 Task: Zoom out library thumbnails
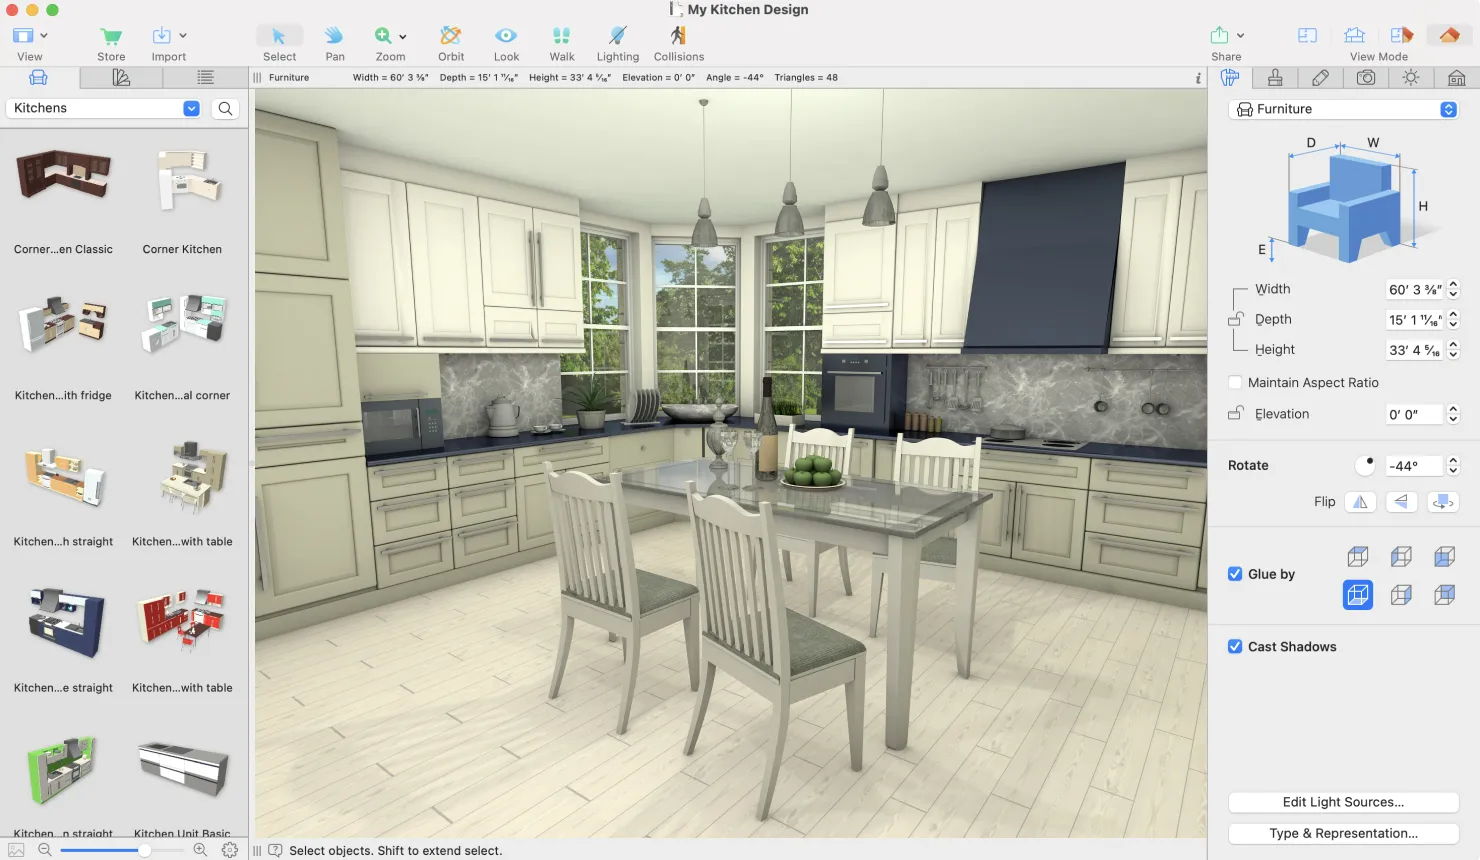tap(44, 850)
